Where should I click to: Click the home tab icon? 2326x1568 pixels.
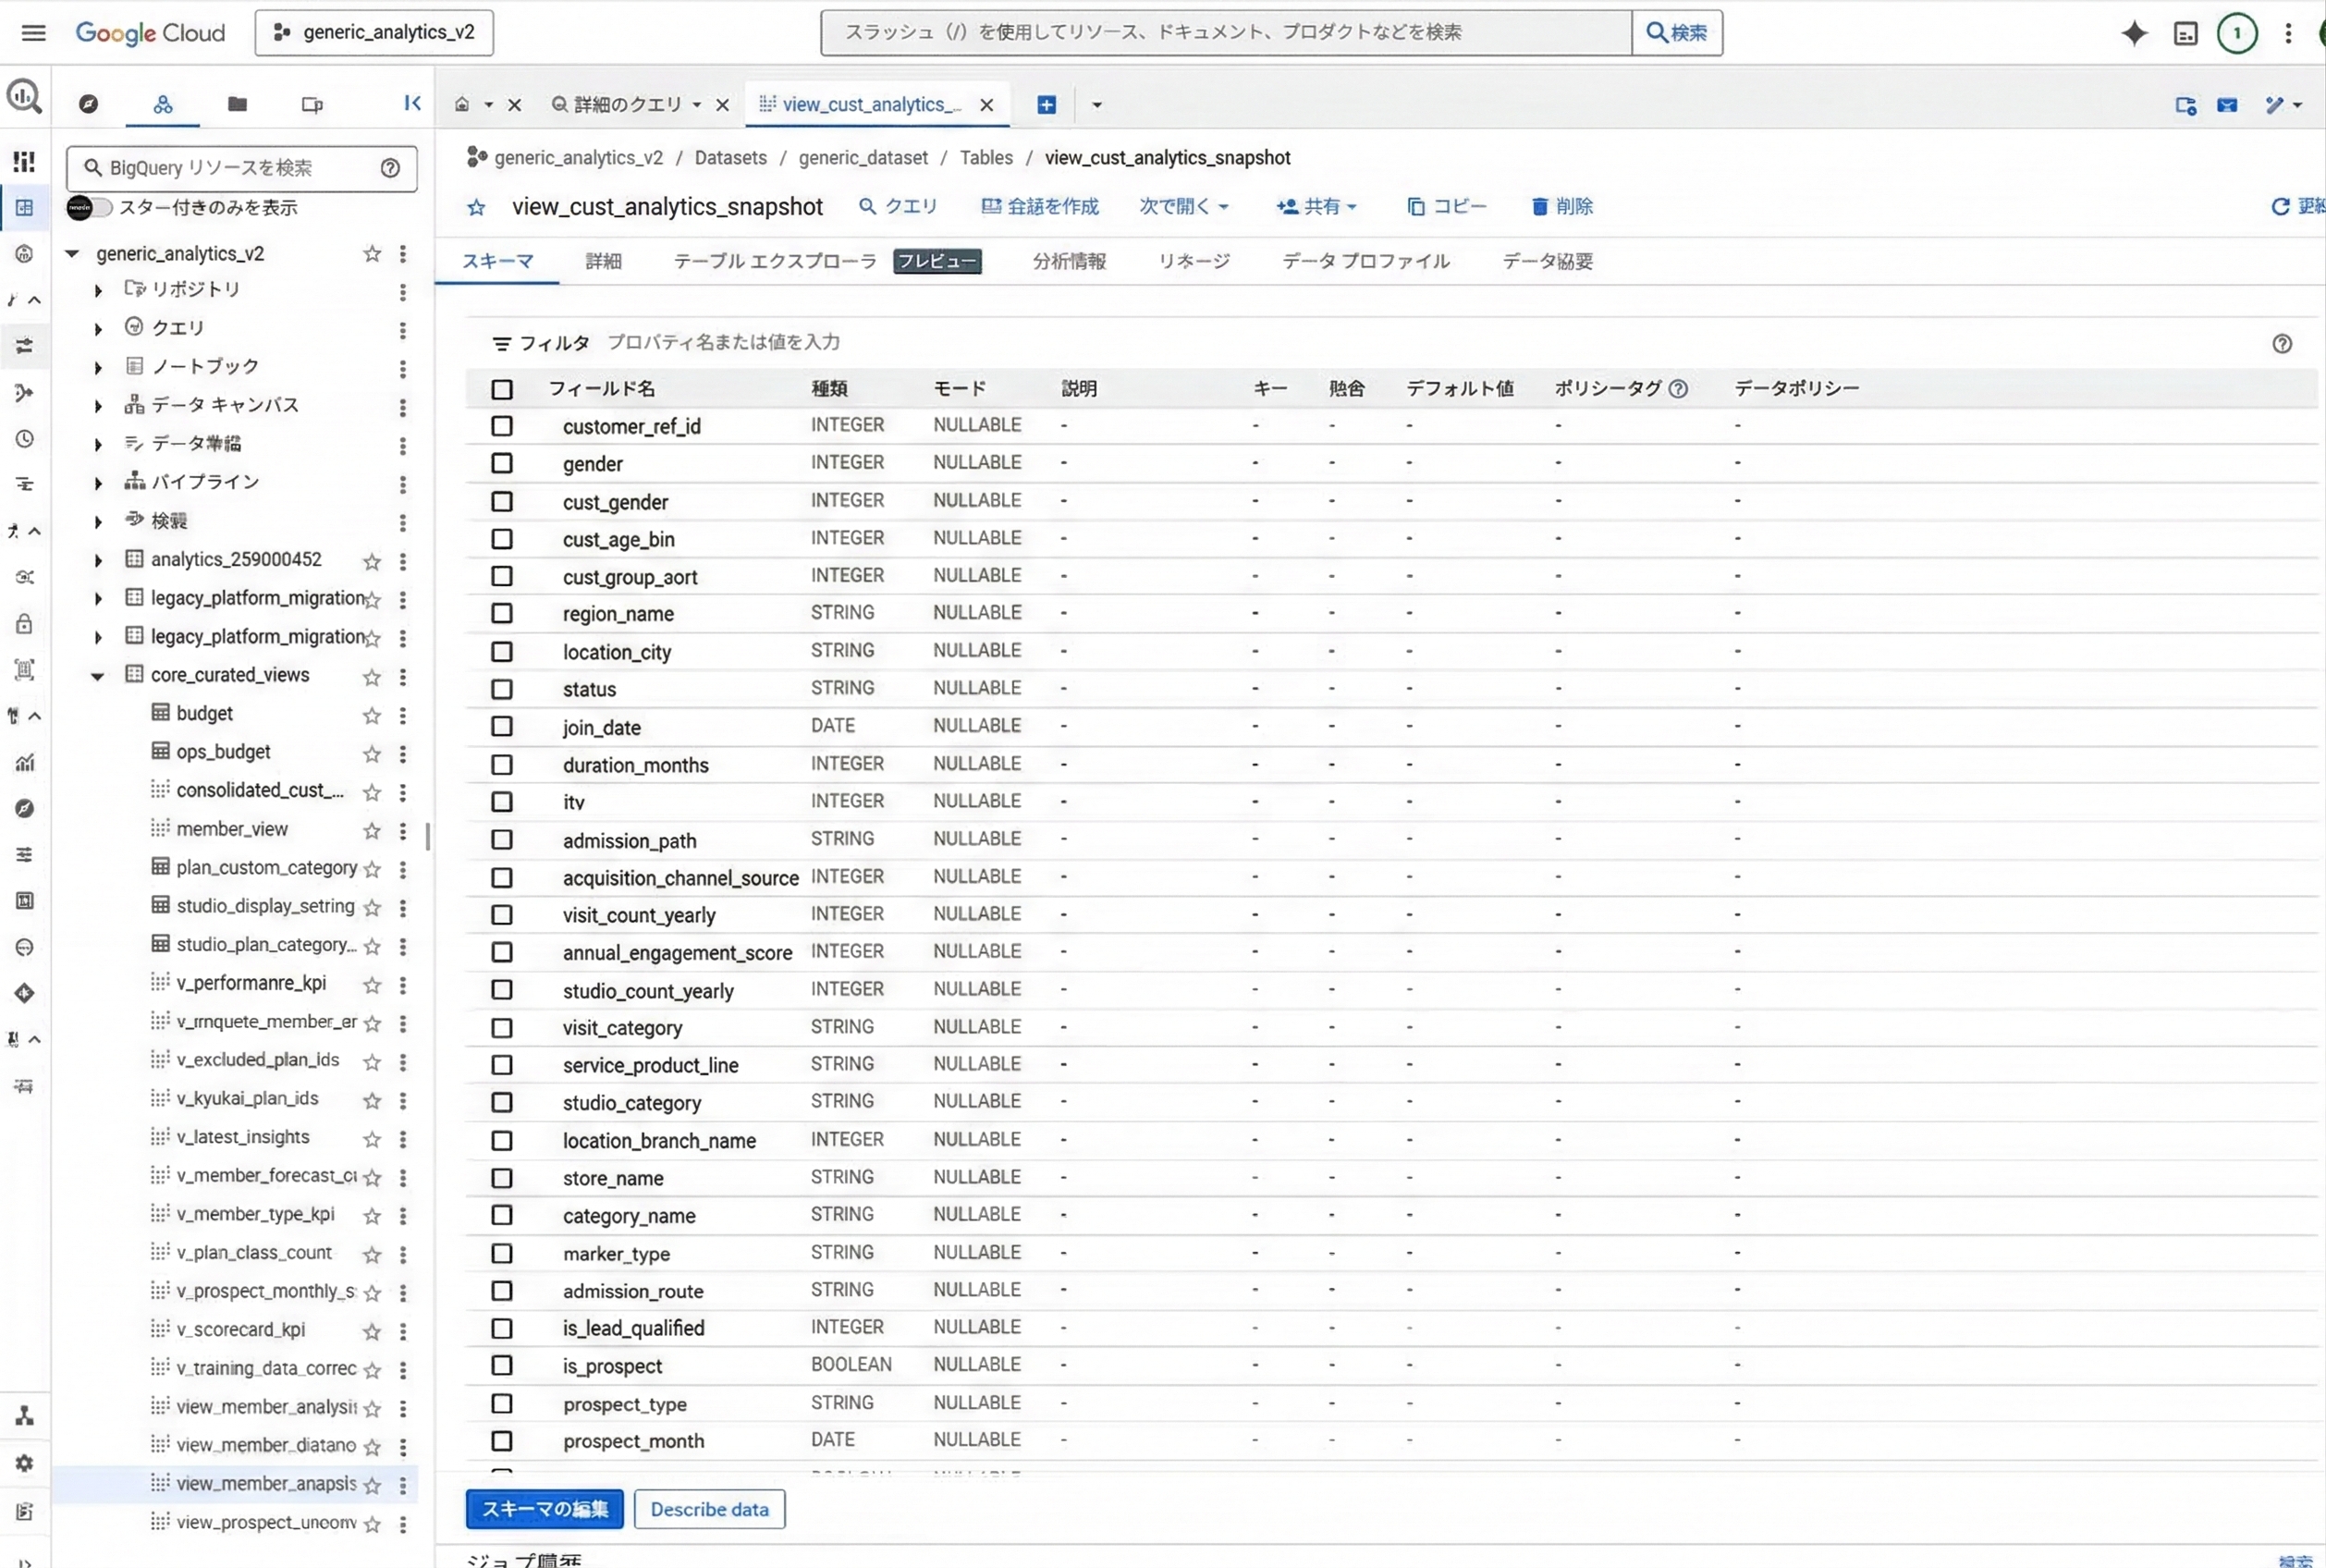coord(462,104)
